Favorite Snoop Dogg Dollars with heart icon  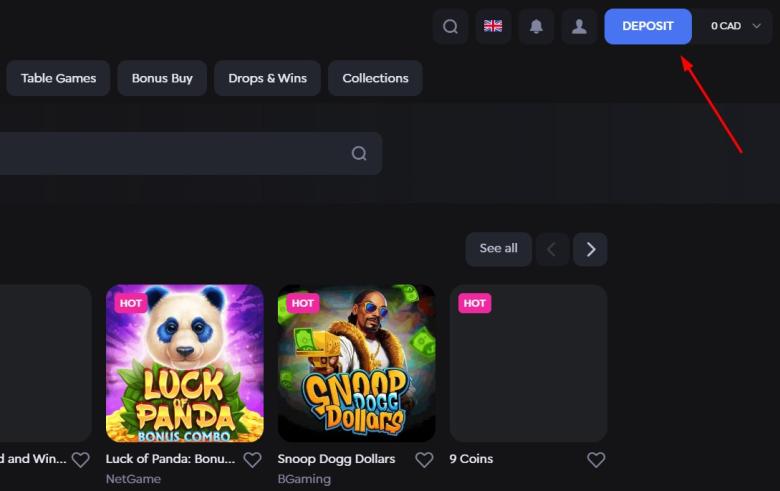click(424, 460)
